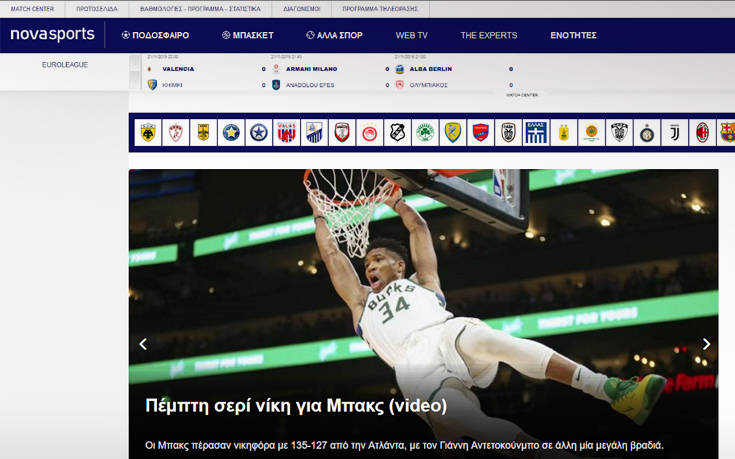Click article summary about 135-127 win
Viewport: 735px width, 459px height.
coord(404,445)
